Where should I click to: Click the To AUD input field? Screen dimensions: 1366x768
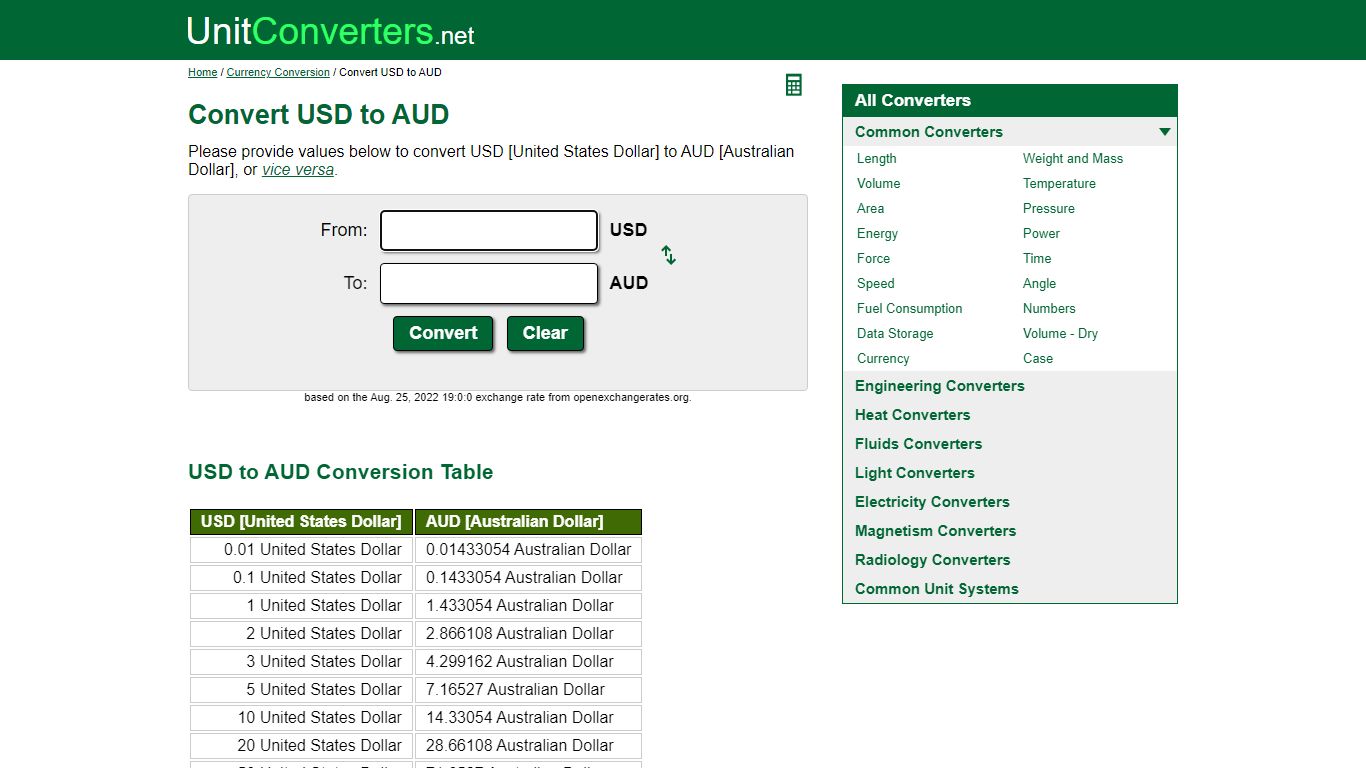coord(489,283)
